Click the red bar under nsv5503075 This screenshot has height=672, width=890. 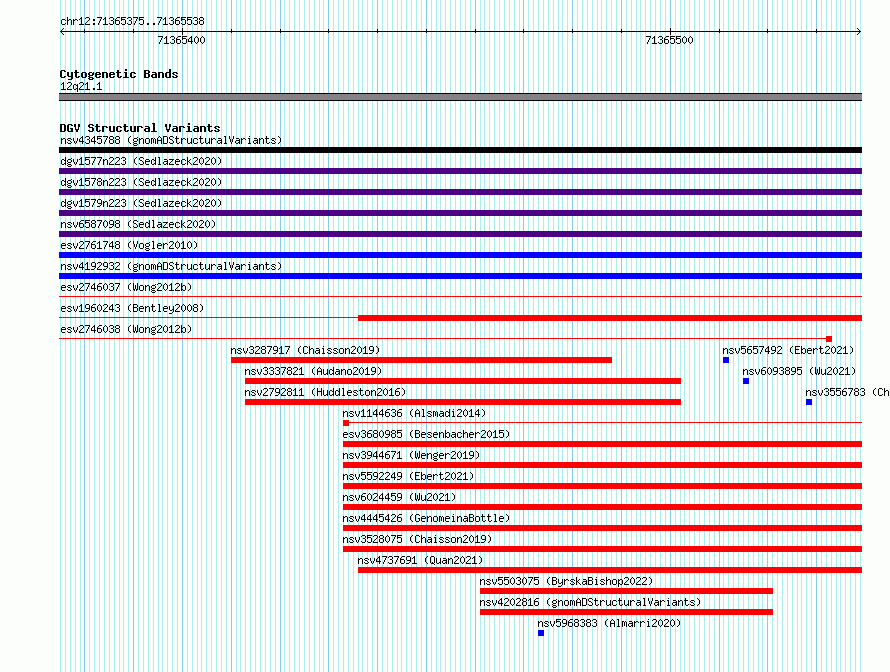coord(626,591)
